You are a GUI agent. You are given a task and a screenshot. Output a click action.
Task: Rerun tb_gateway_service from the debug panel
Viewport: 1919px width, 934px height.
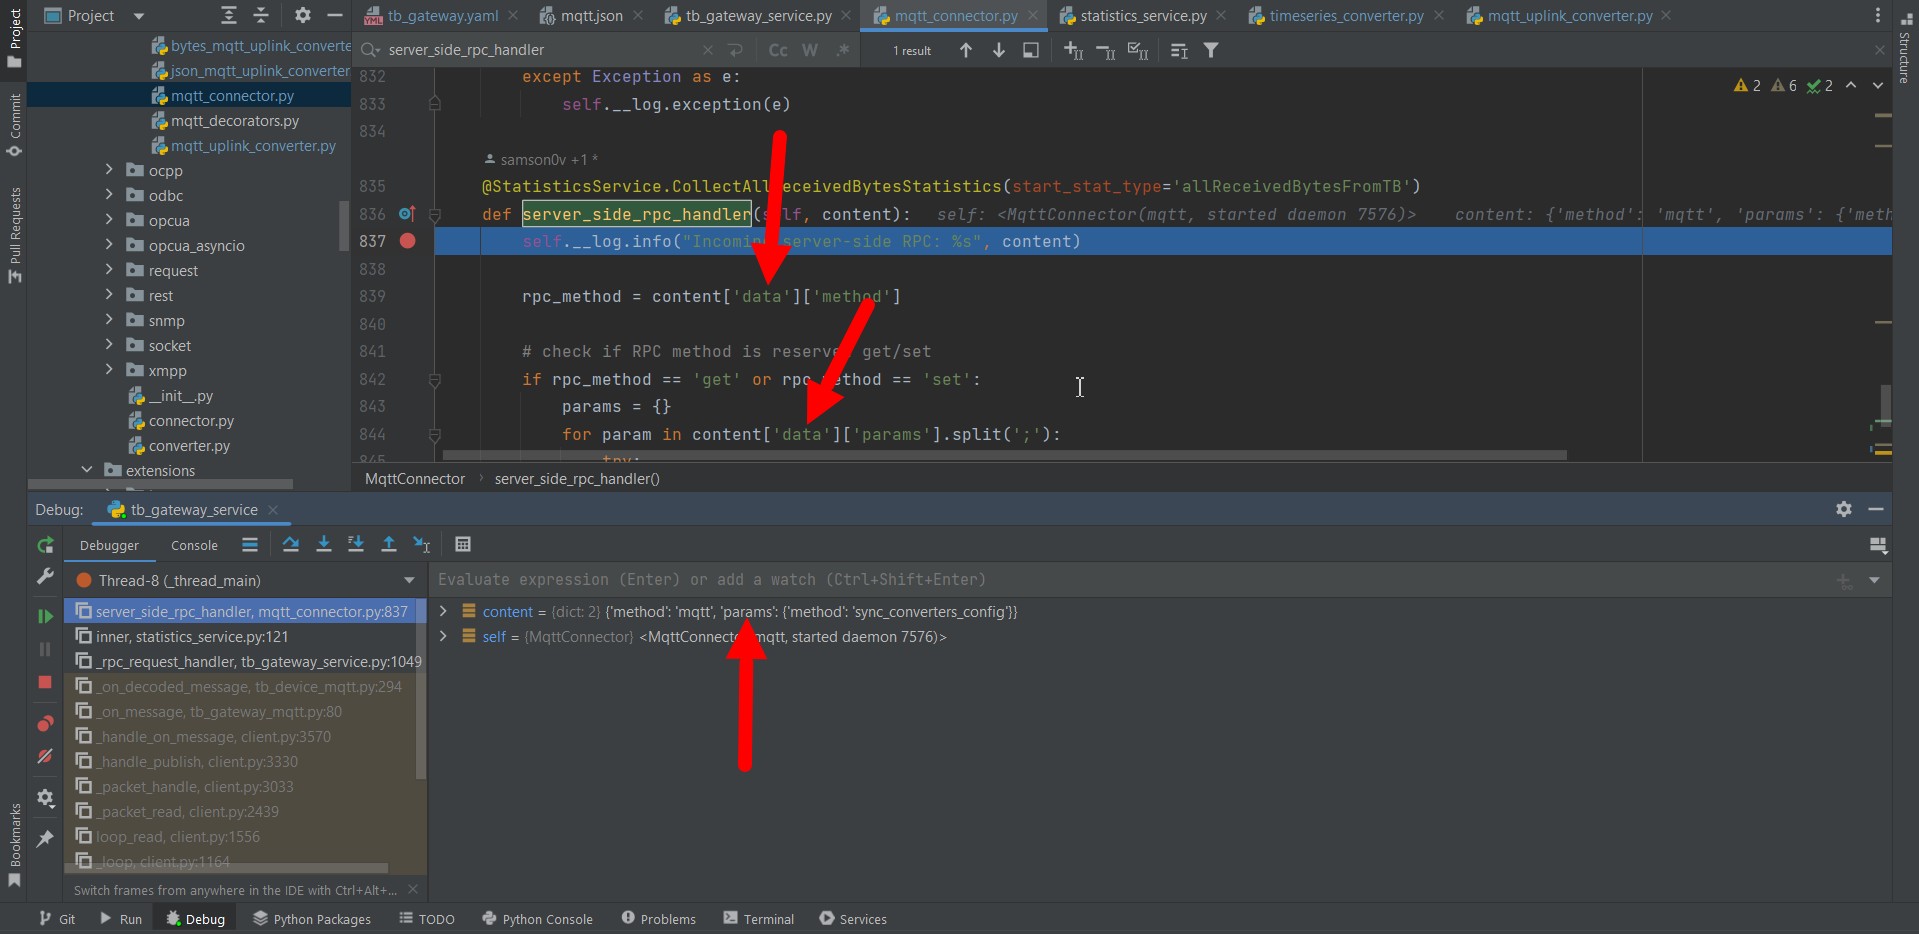click(x=44, y=545)
